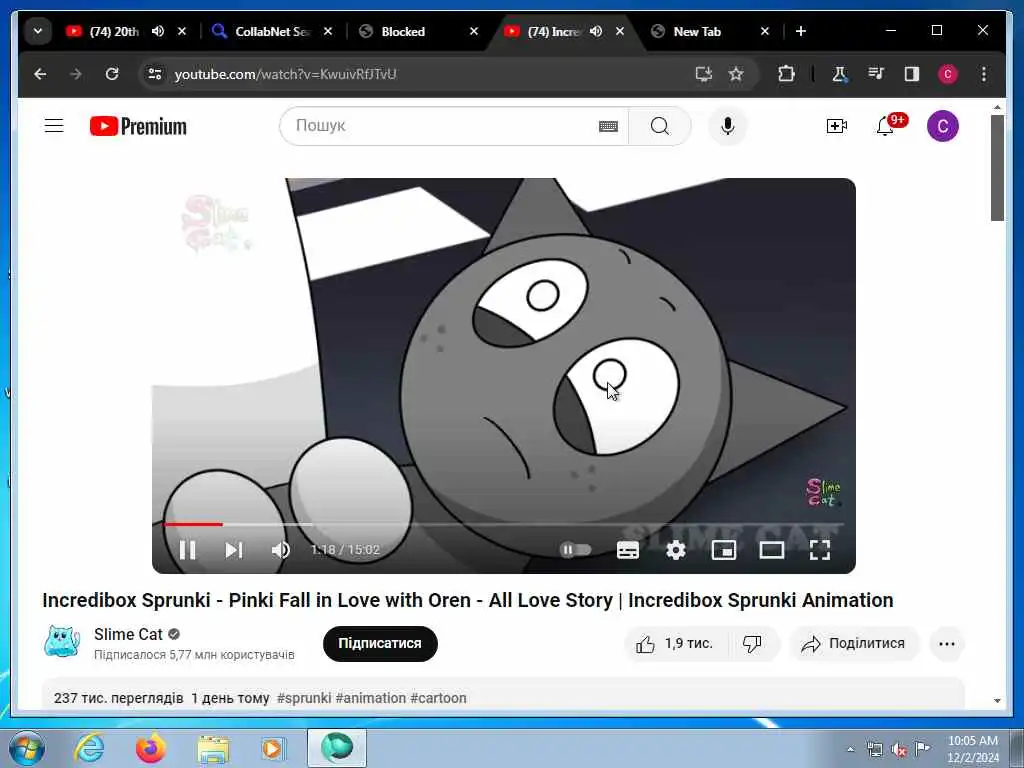Image resolution: width=1024 pixels, height=768 pixels.
Task: Close the '(74) Incre' active tab
Action: coord(620,31)
